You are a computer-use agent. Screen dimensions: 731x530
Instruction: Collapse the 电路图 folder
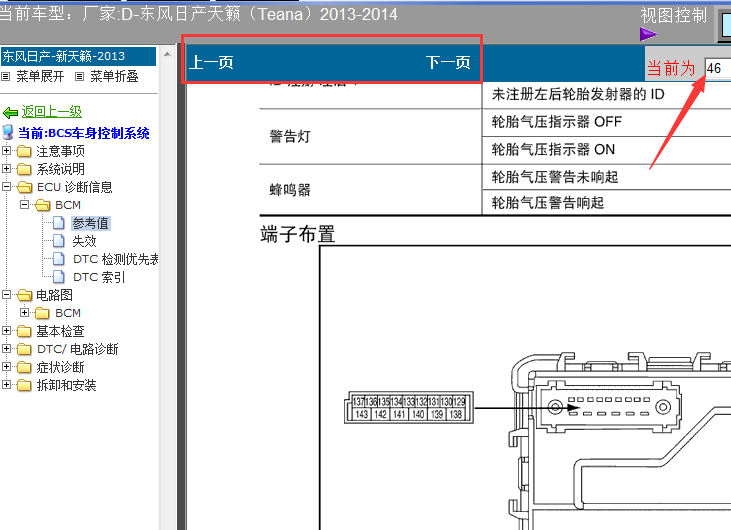tap(7, 295)
